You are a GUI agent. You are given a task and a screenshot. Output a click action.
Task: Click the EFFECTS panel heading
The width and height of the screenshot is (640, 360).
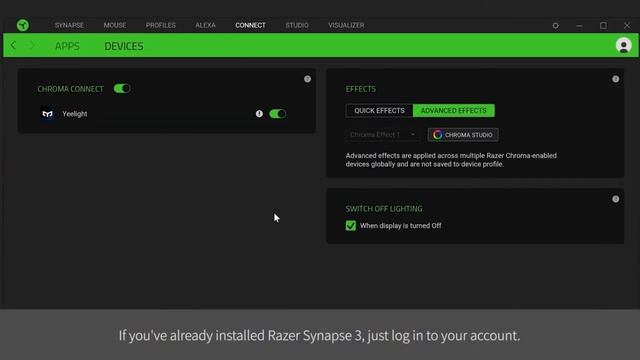[360, 89]
